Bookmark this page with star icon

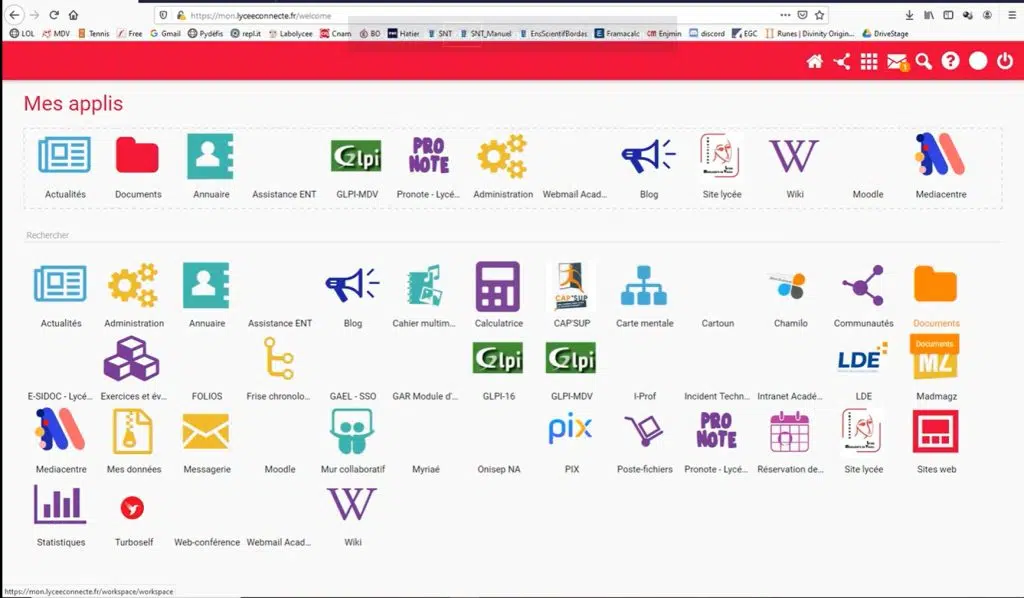pos(820,15)
